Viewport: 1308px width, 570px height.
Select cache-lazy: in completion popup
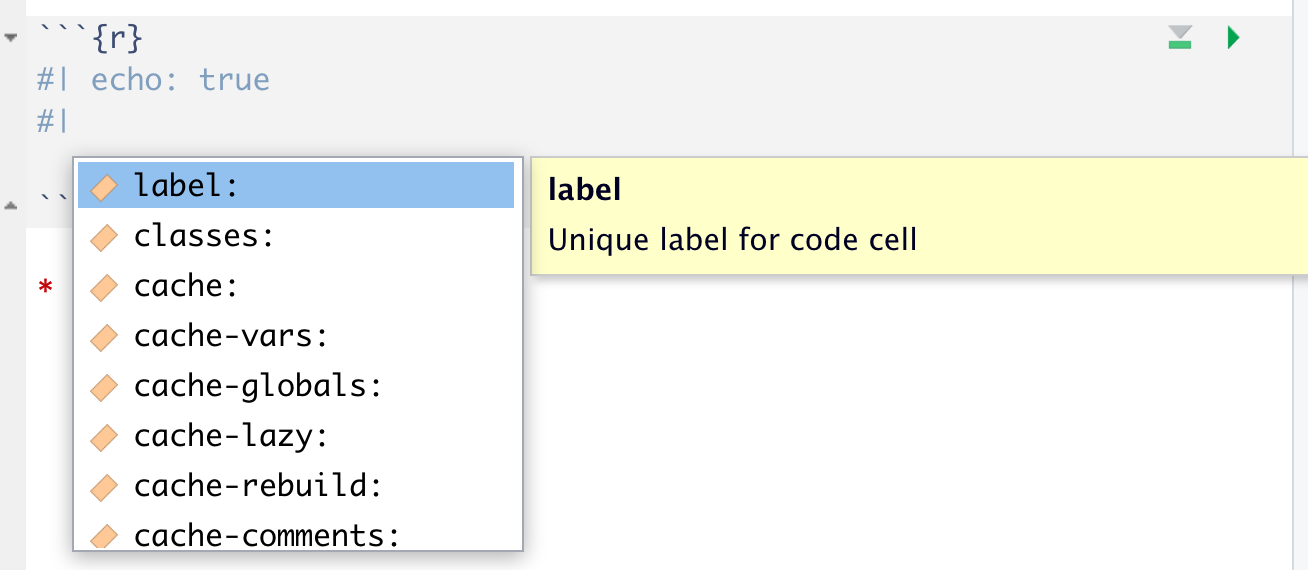coord(231,436)
